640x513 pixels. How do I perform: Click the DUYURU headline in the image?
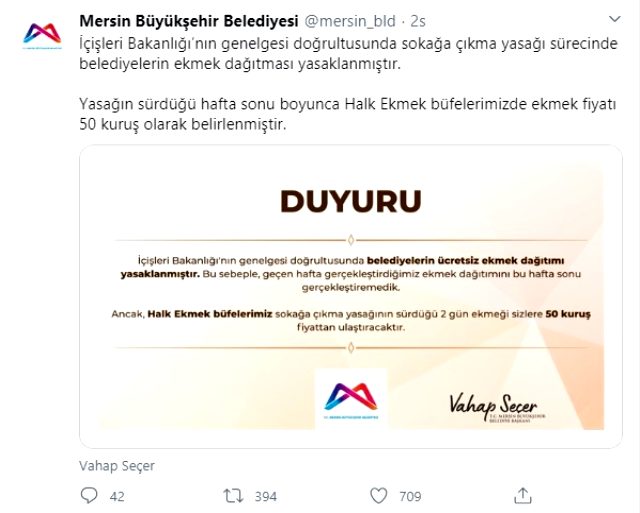pos(351,201)
